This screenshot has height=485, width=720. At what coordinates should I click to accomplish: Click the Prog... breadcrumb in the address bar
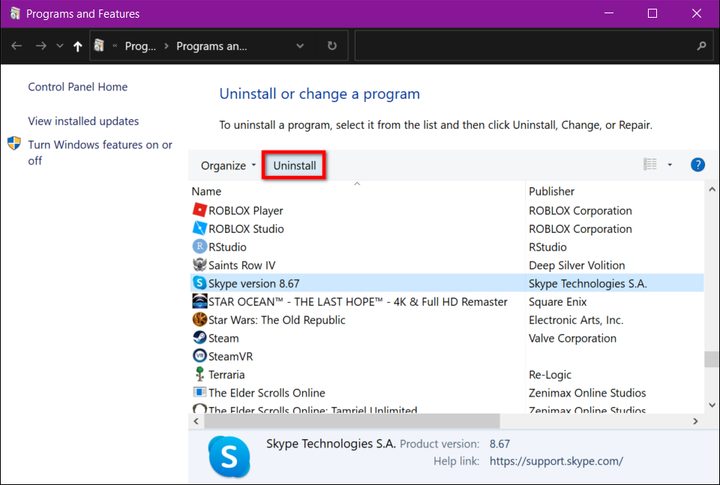click(x=140, y=46)
